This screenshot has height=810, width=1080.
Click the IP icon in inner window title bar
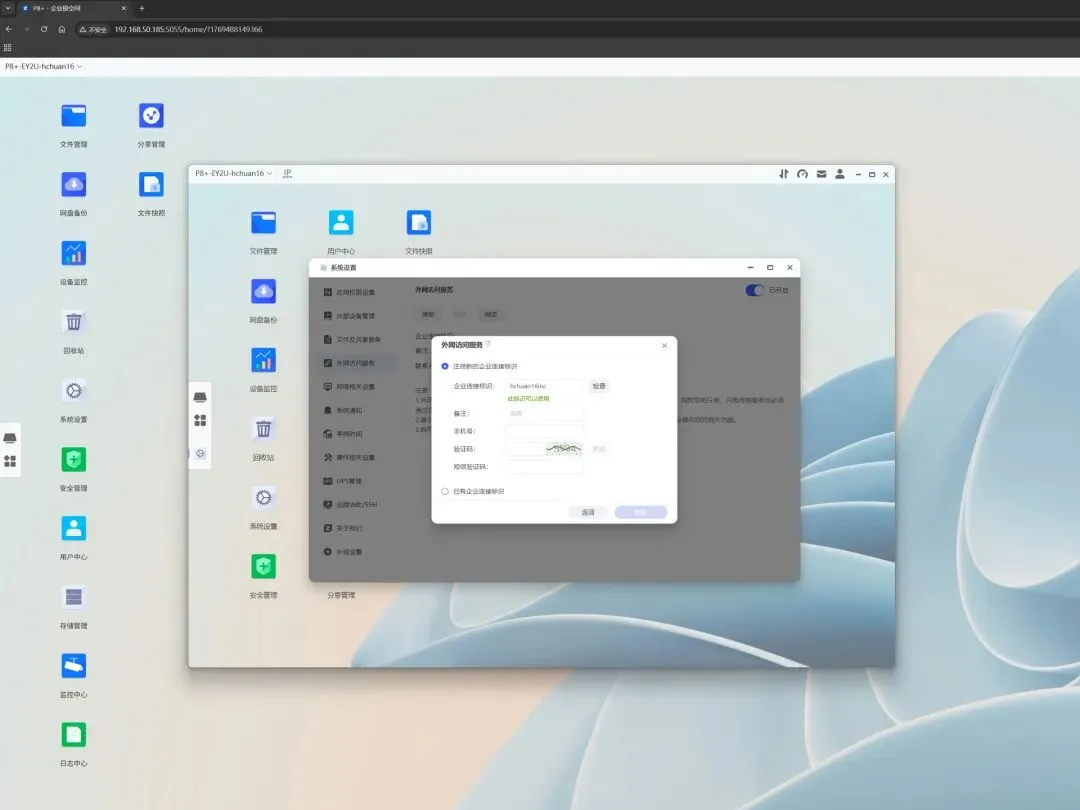coord(287,174)
